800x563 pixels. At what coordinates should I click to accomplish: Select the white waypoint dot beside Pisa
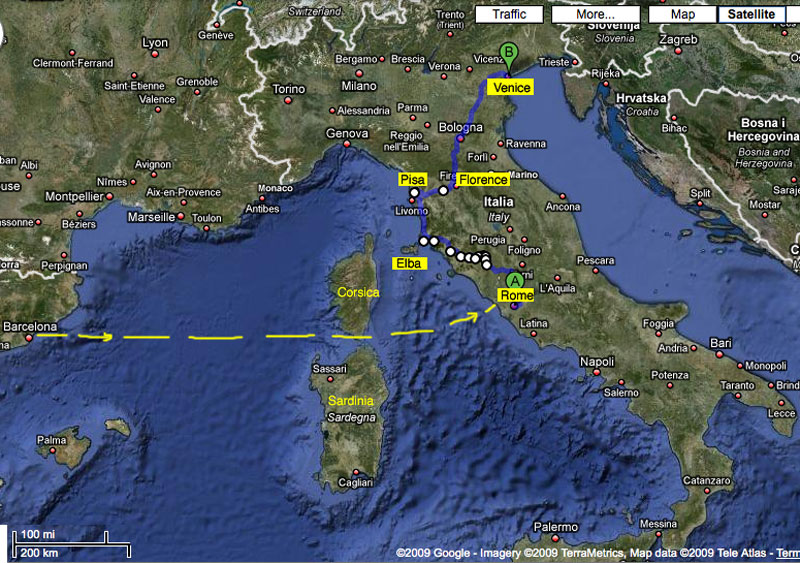pyautogui.click(x=414, y=192)
